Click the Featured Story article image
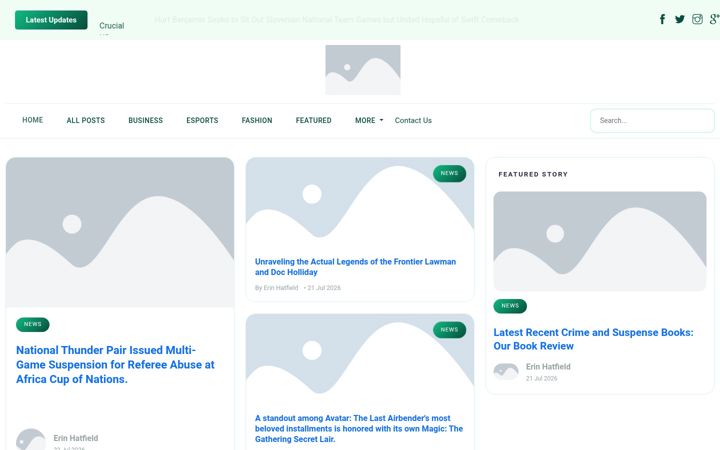 pos(600,241)
